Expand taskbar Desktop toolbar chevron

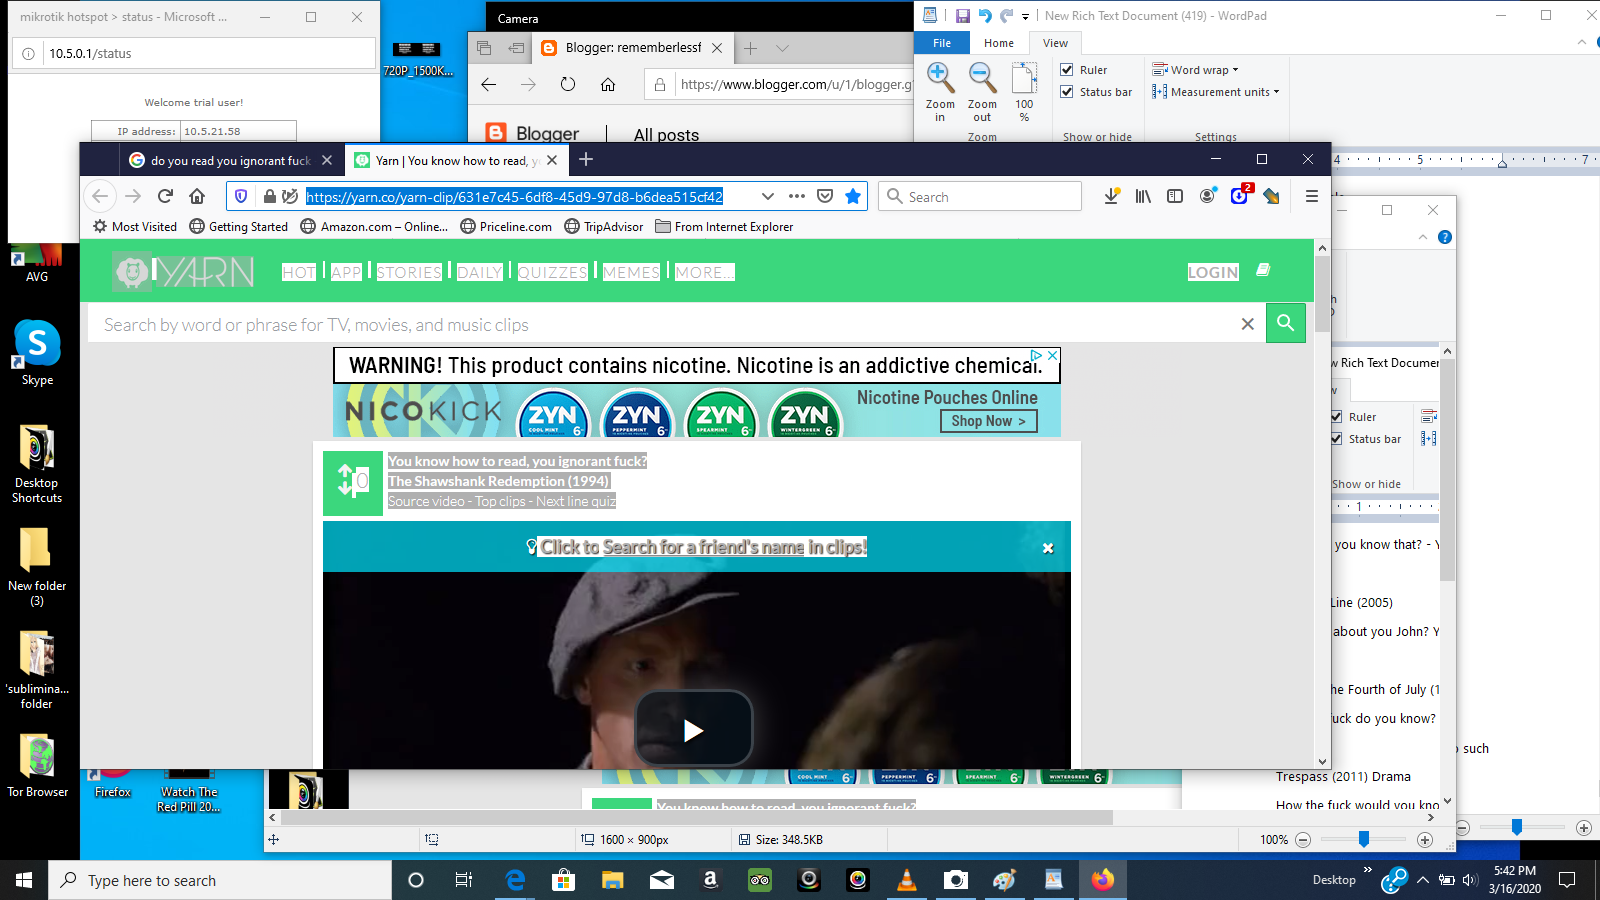pyautogui.click(x=1367, y=871)
